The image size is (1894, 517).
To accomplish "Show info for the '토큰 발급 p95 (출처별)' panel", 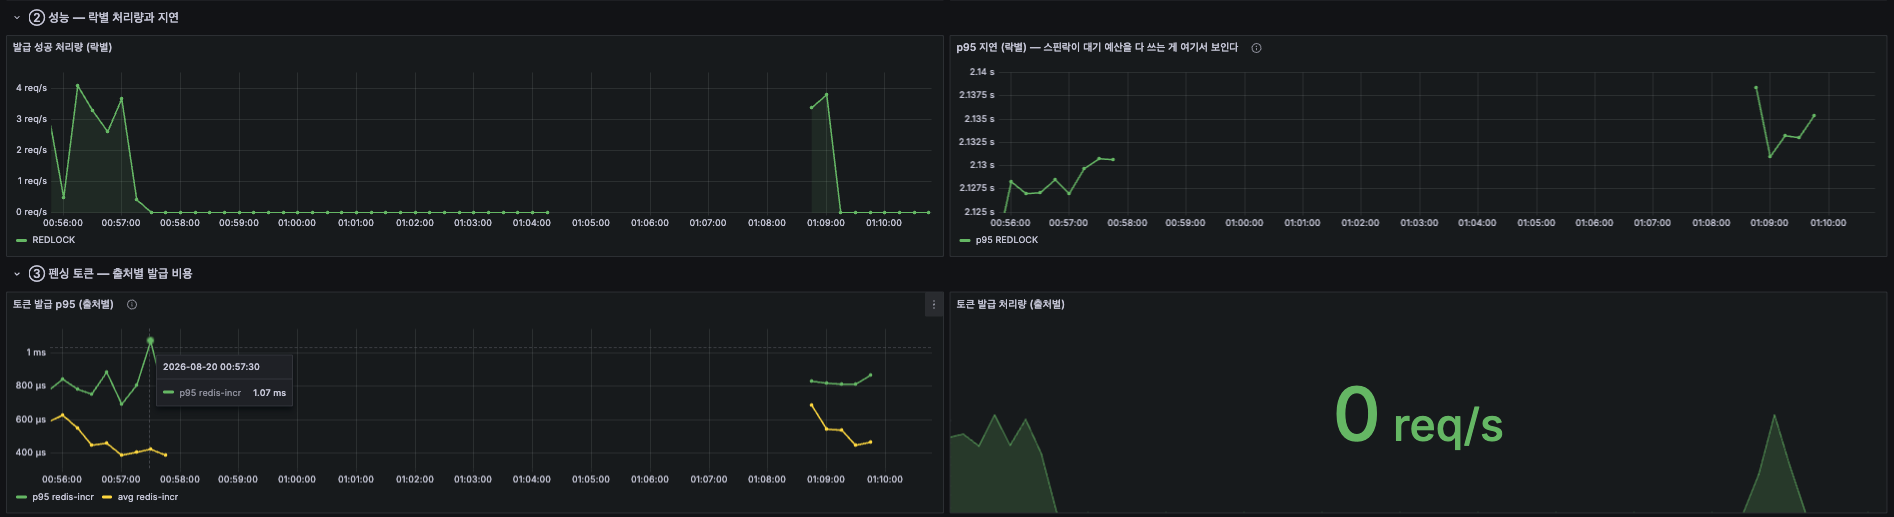I will pos(132,305).
